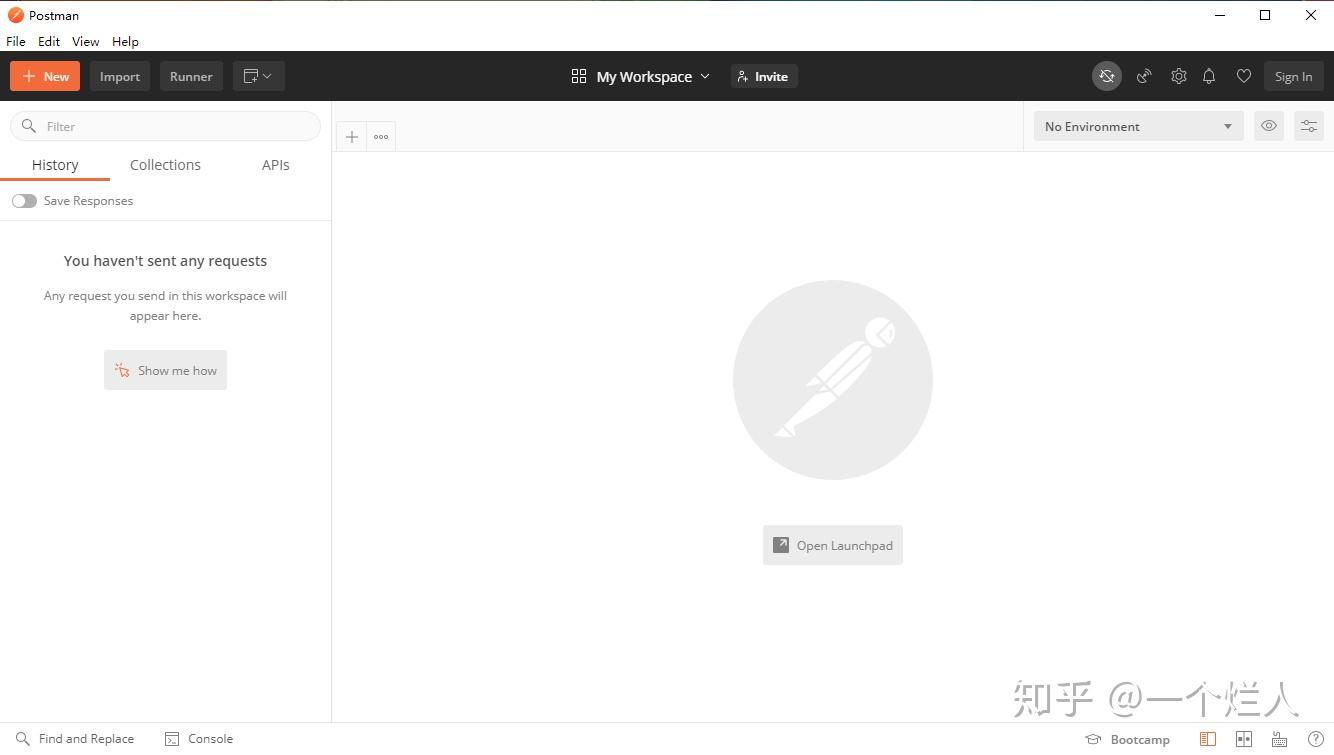
Task: Open the Settings gear icon
Action: [x=1178, y=76]
